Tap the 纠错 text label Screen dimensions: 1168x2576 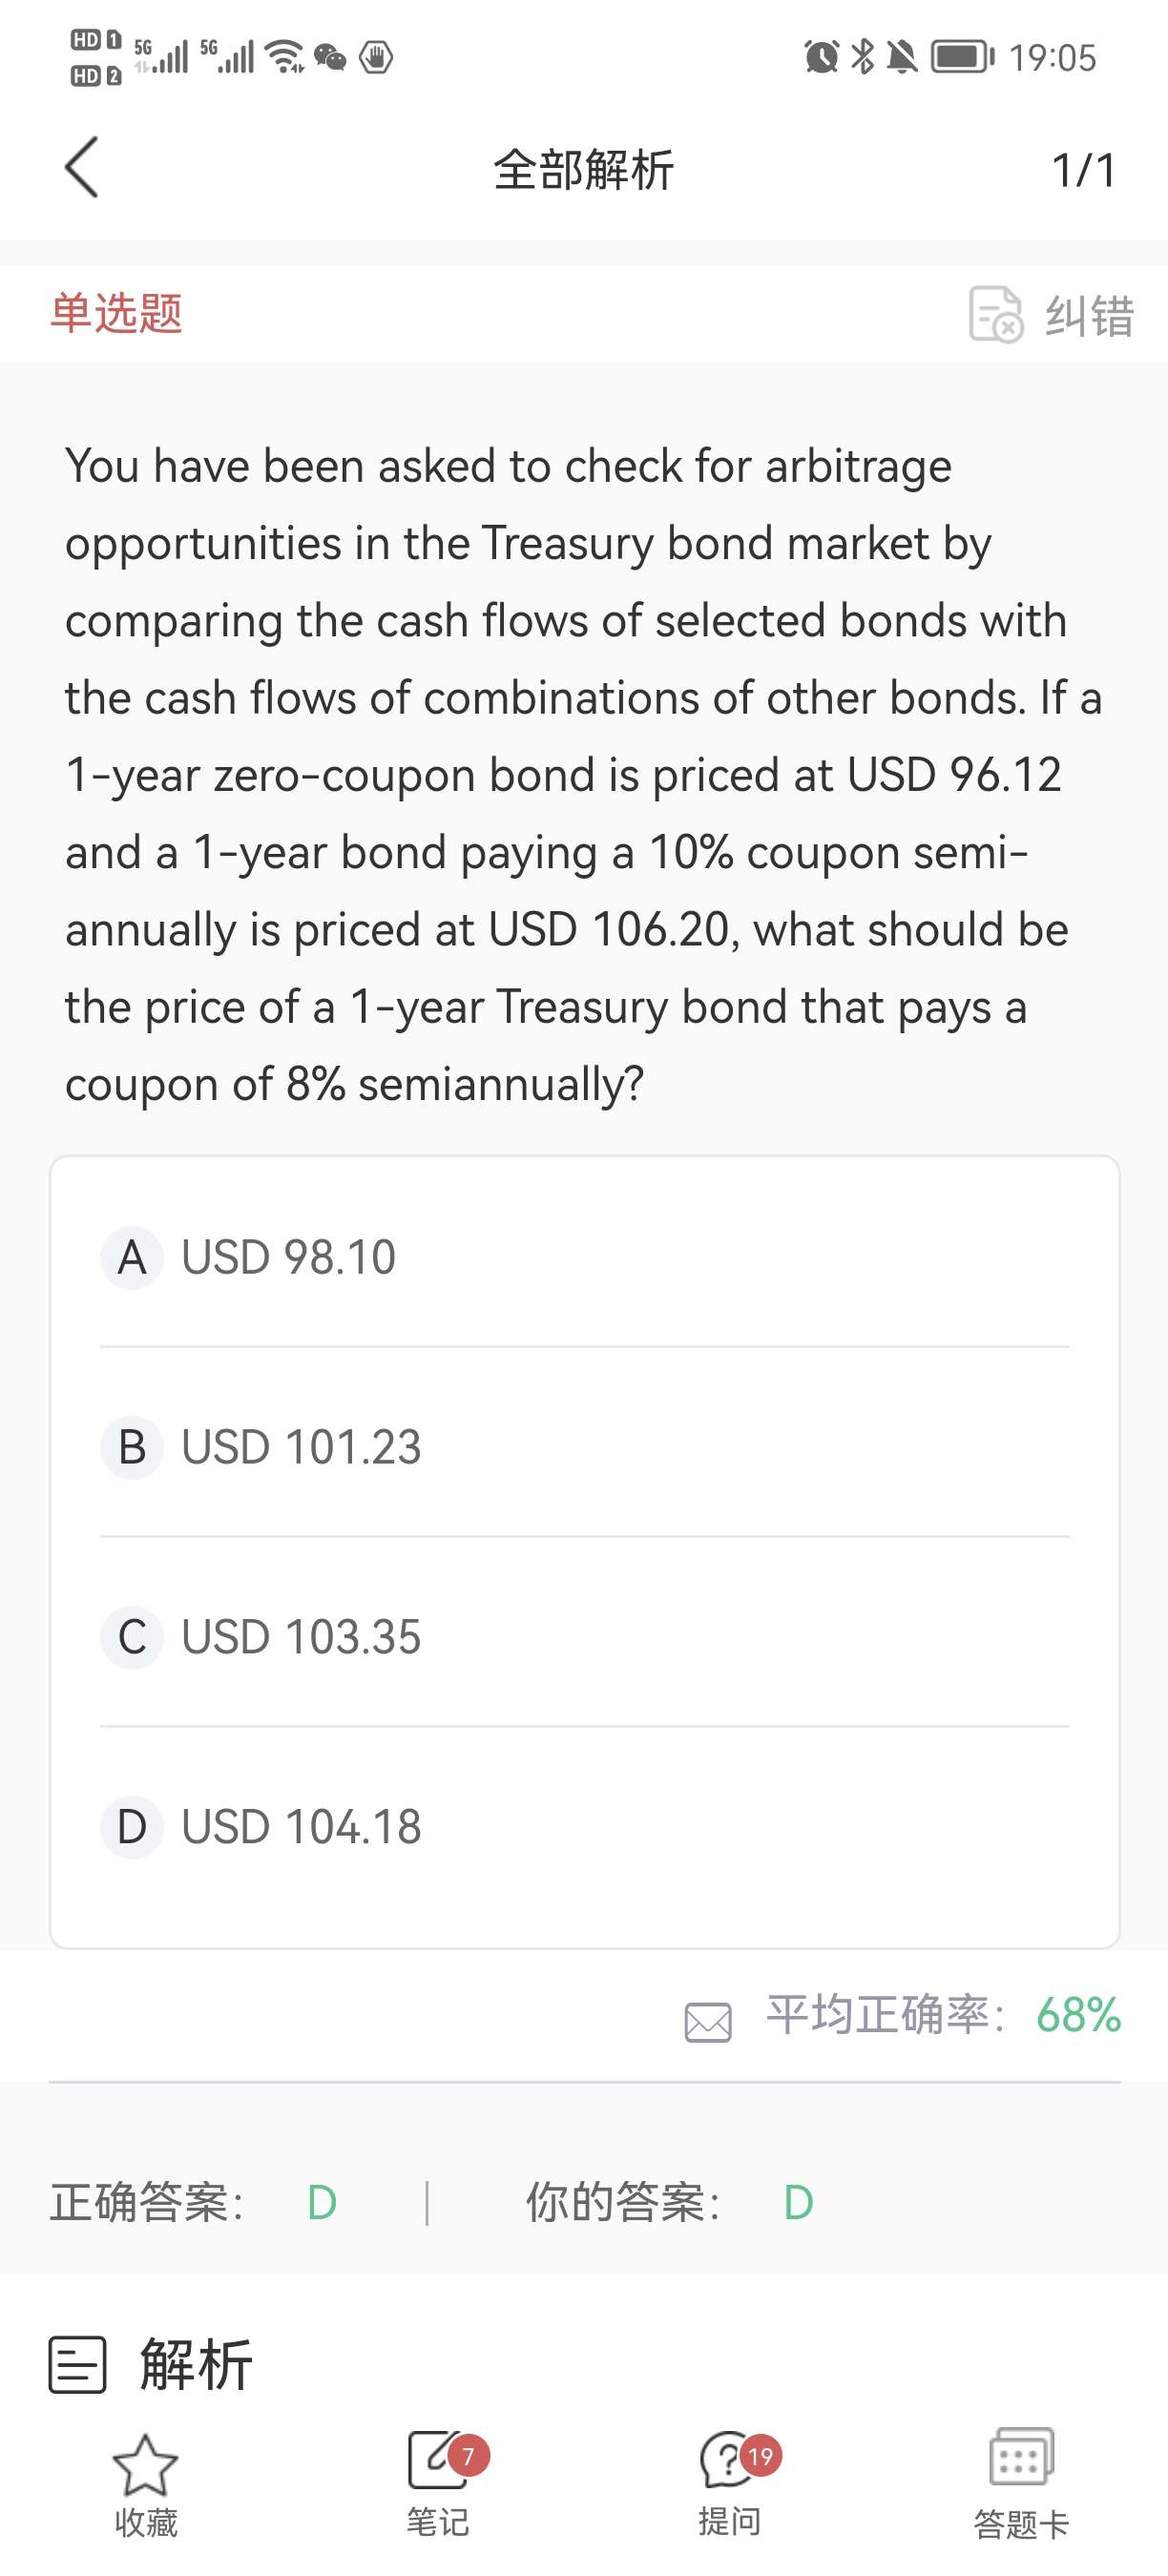click(1089, 316)
